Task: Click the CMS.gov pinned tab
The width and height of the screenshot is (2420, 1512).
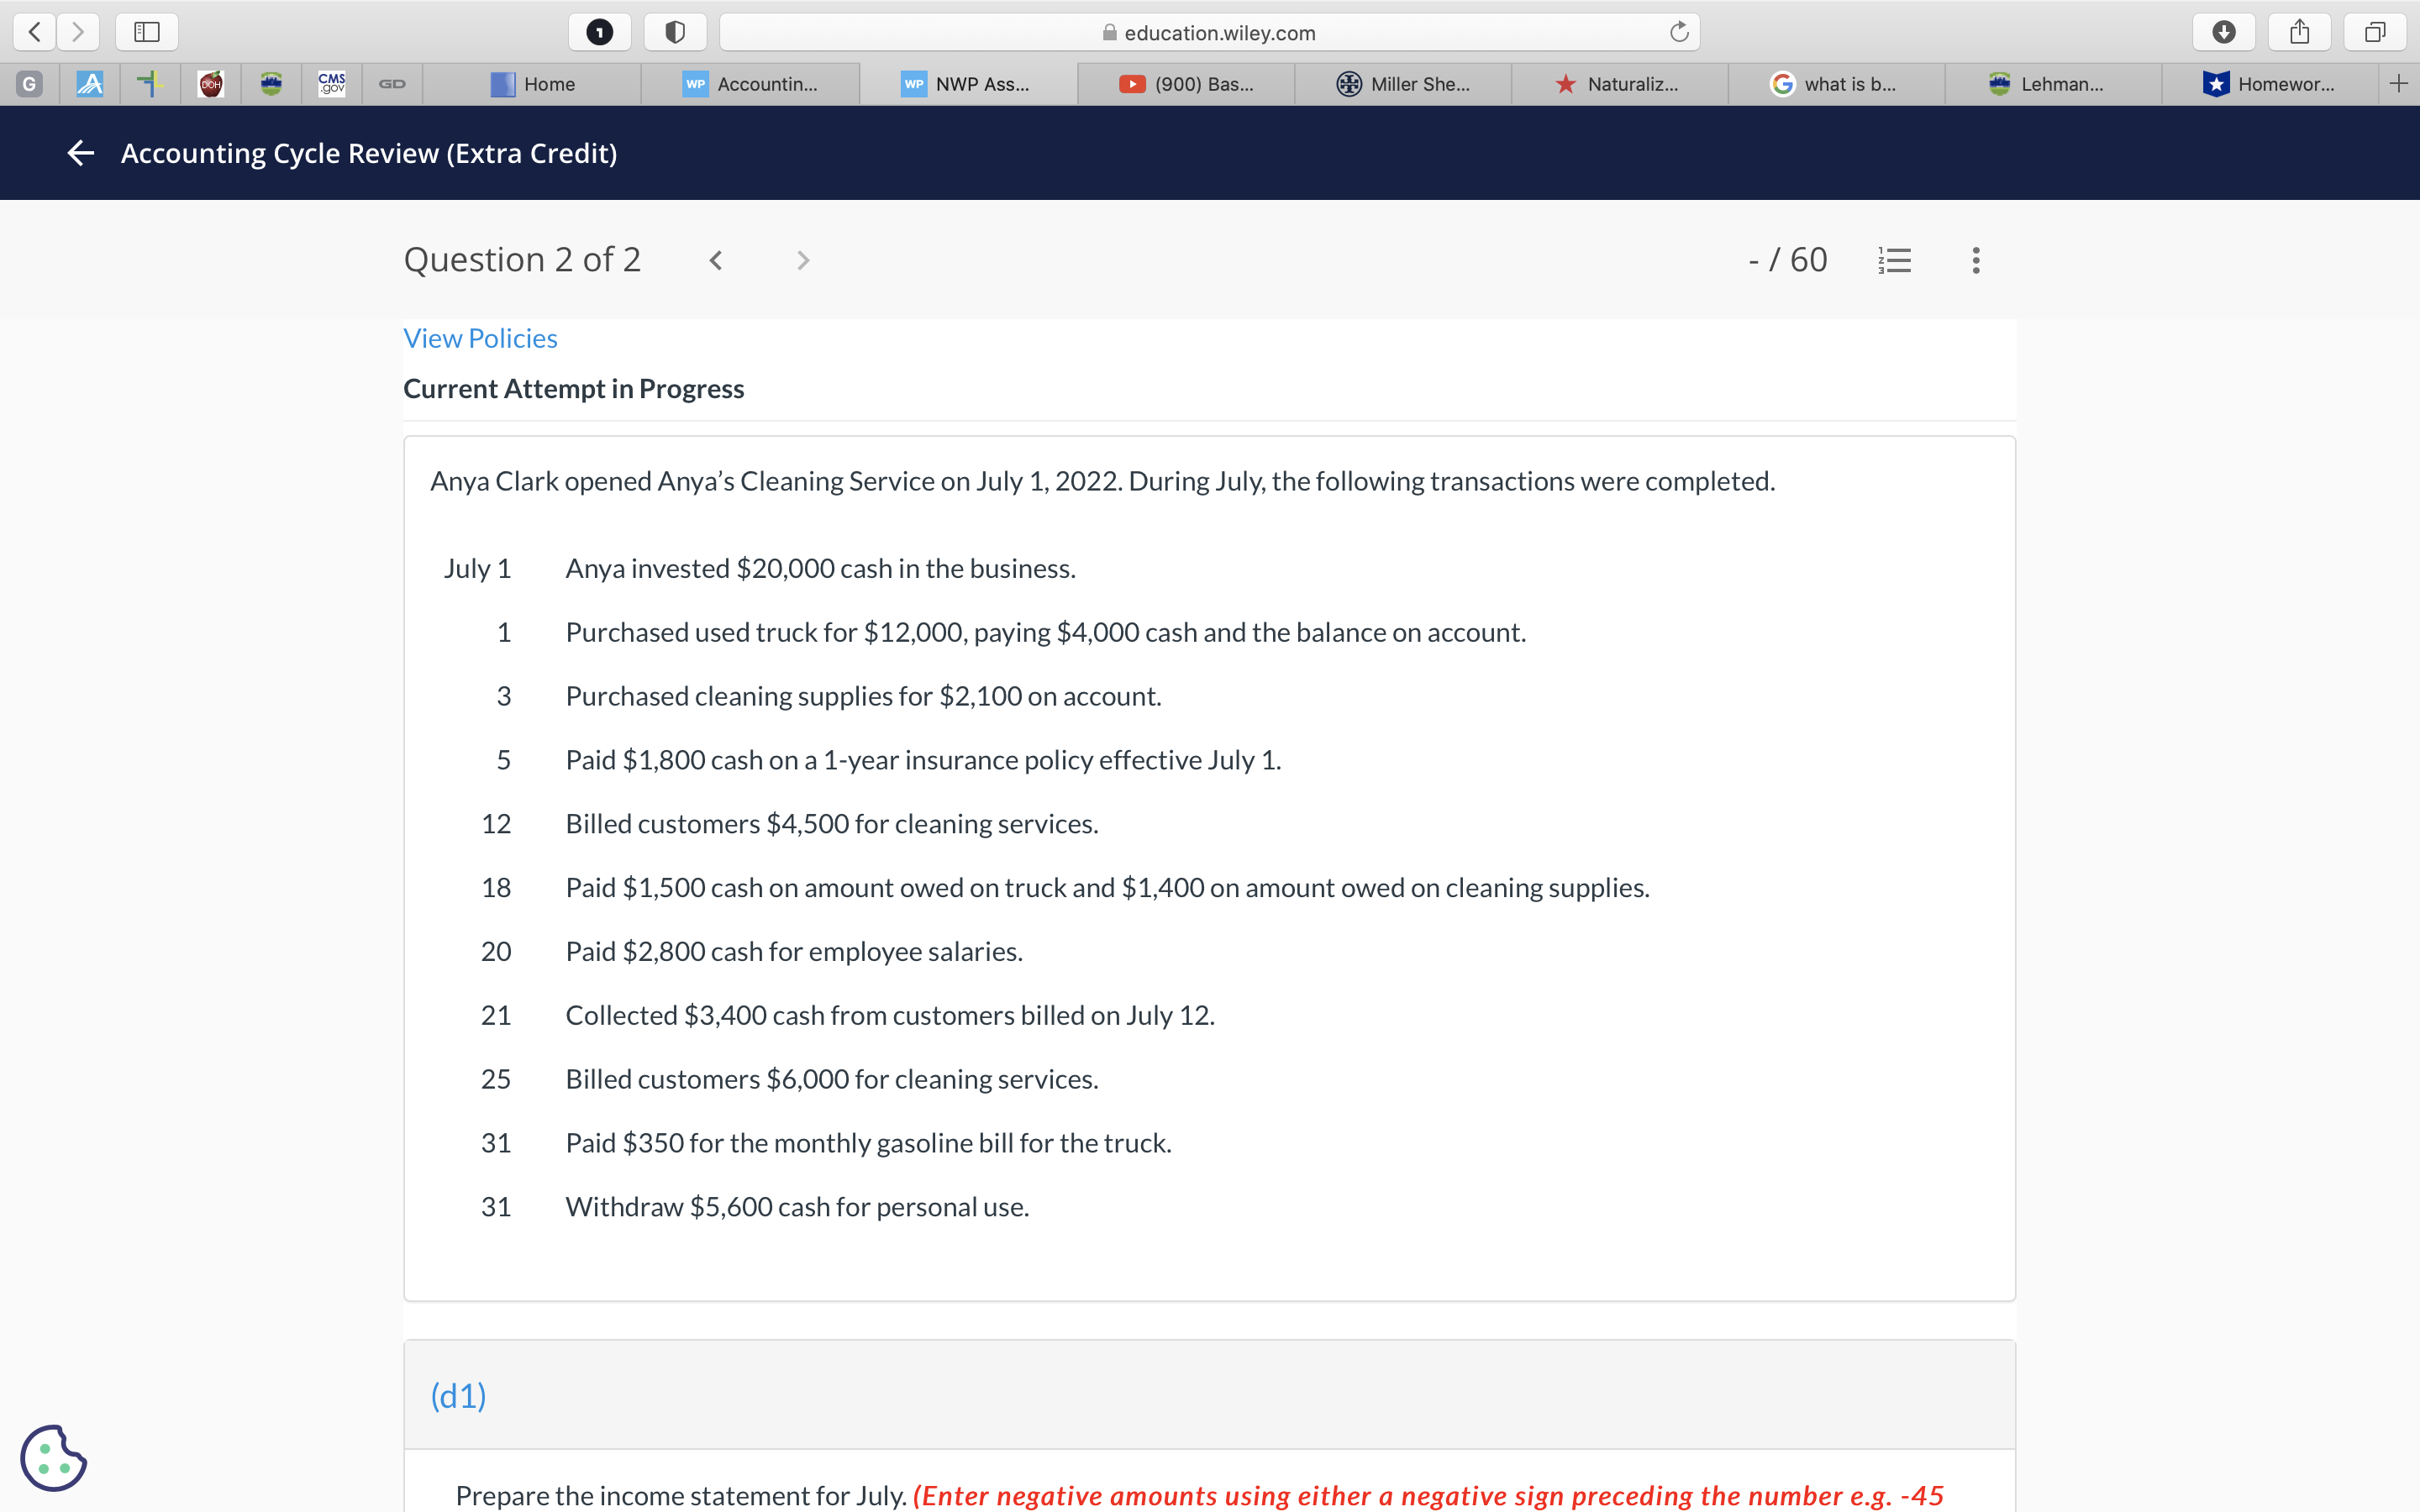Action: [x=331, y=84]
